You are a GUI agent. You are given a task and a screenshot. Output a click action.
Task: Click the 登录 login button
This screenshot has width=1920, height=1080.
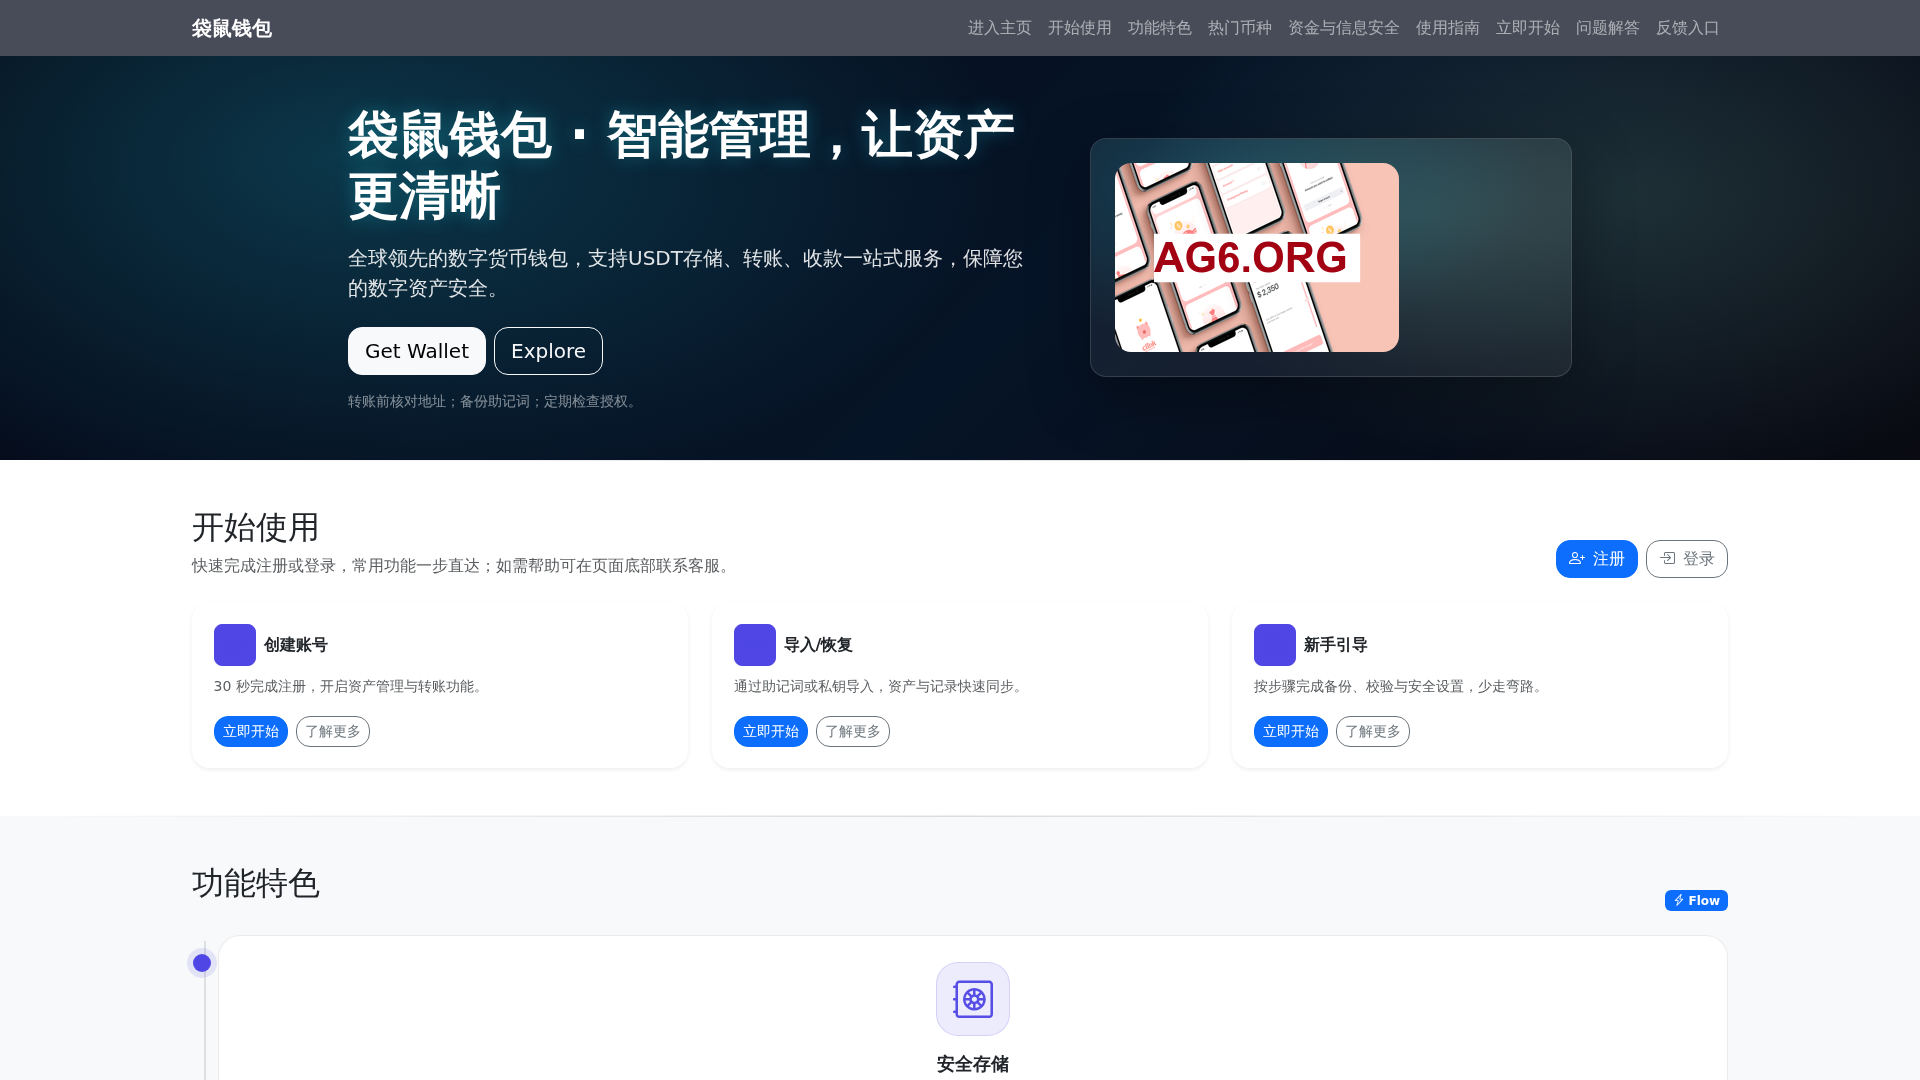click(x=1686, y=559)
